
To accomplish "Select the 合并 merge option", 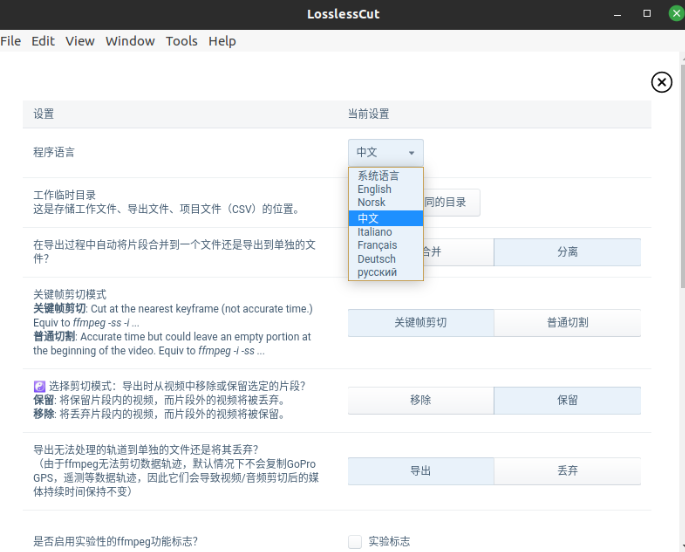I will [459, 252].
